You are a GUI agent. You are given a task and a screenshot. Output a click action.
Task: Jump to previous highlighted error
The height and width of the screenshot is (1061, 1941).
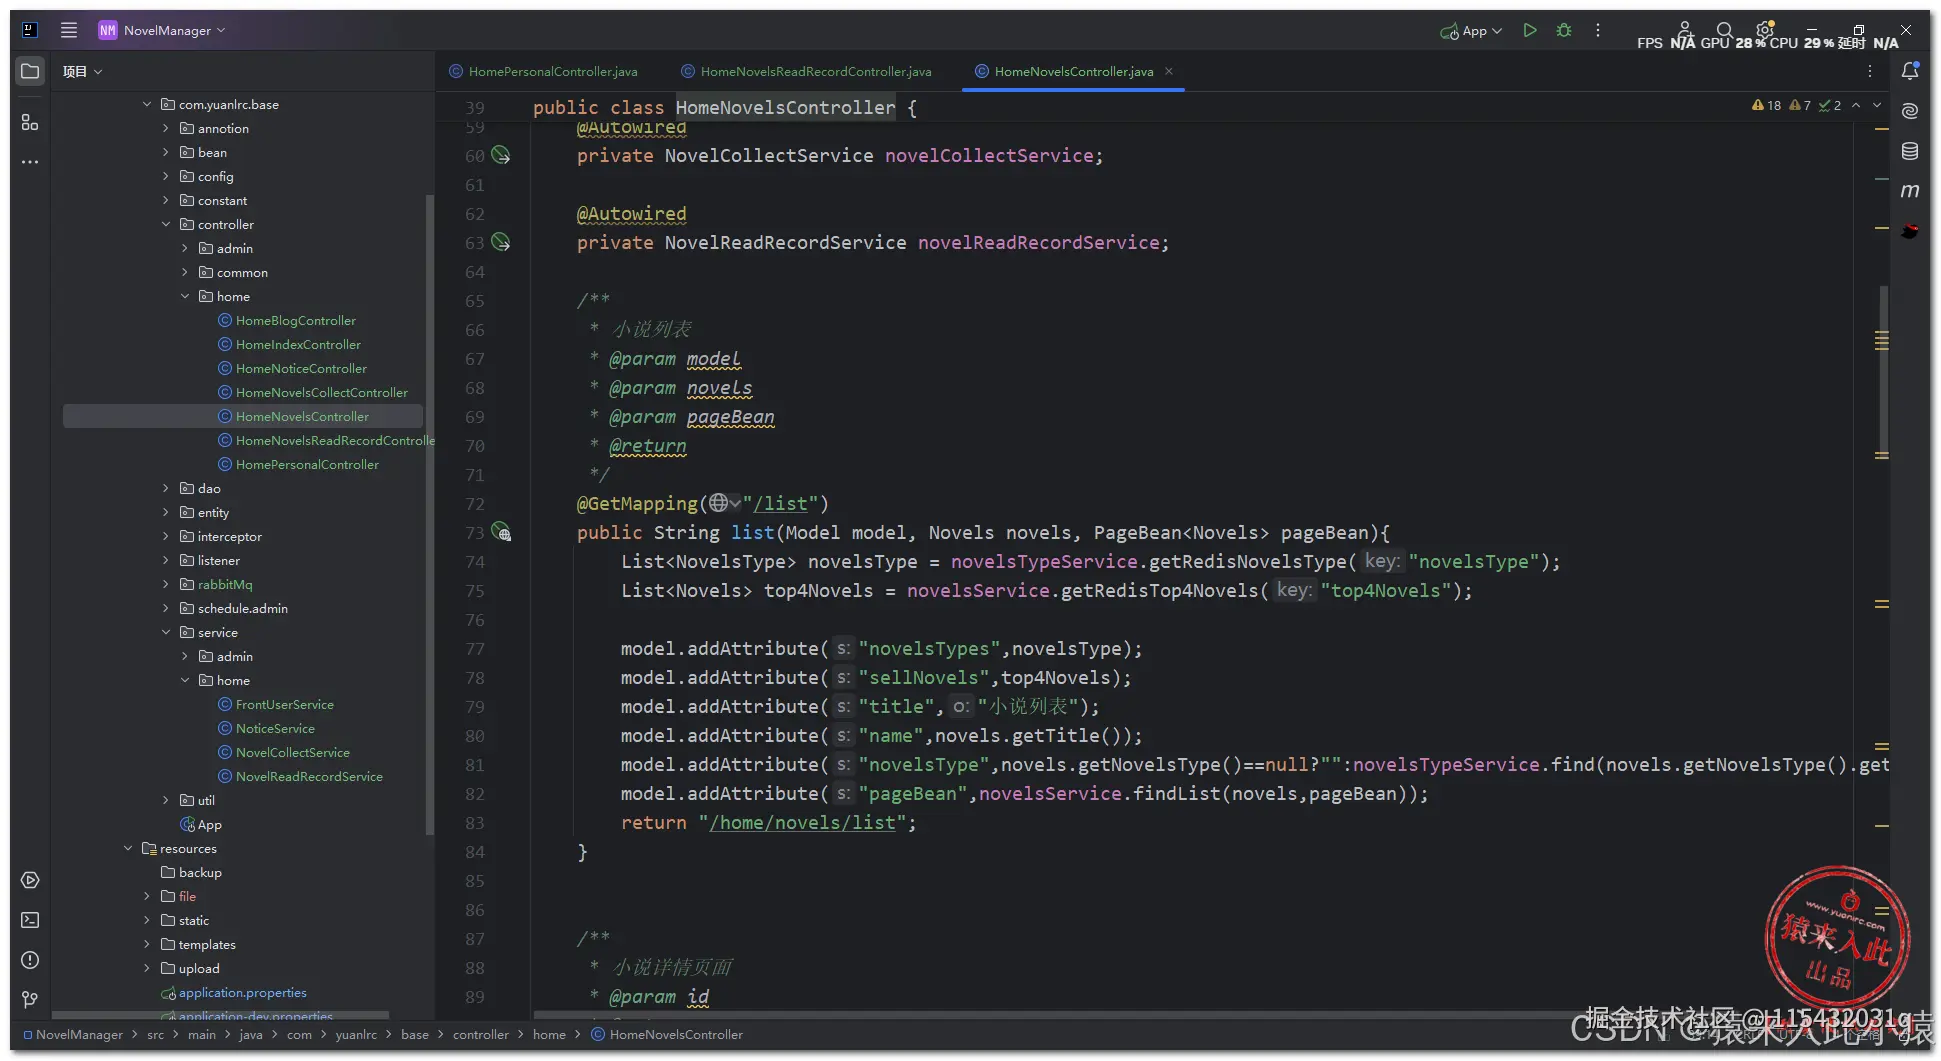point(1856,105)
